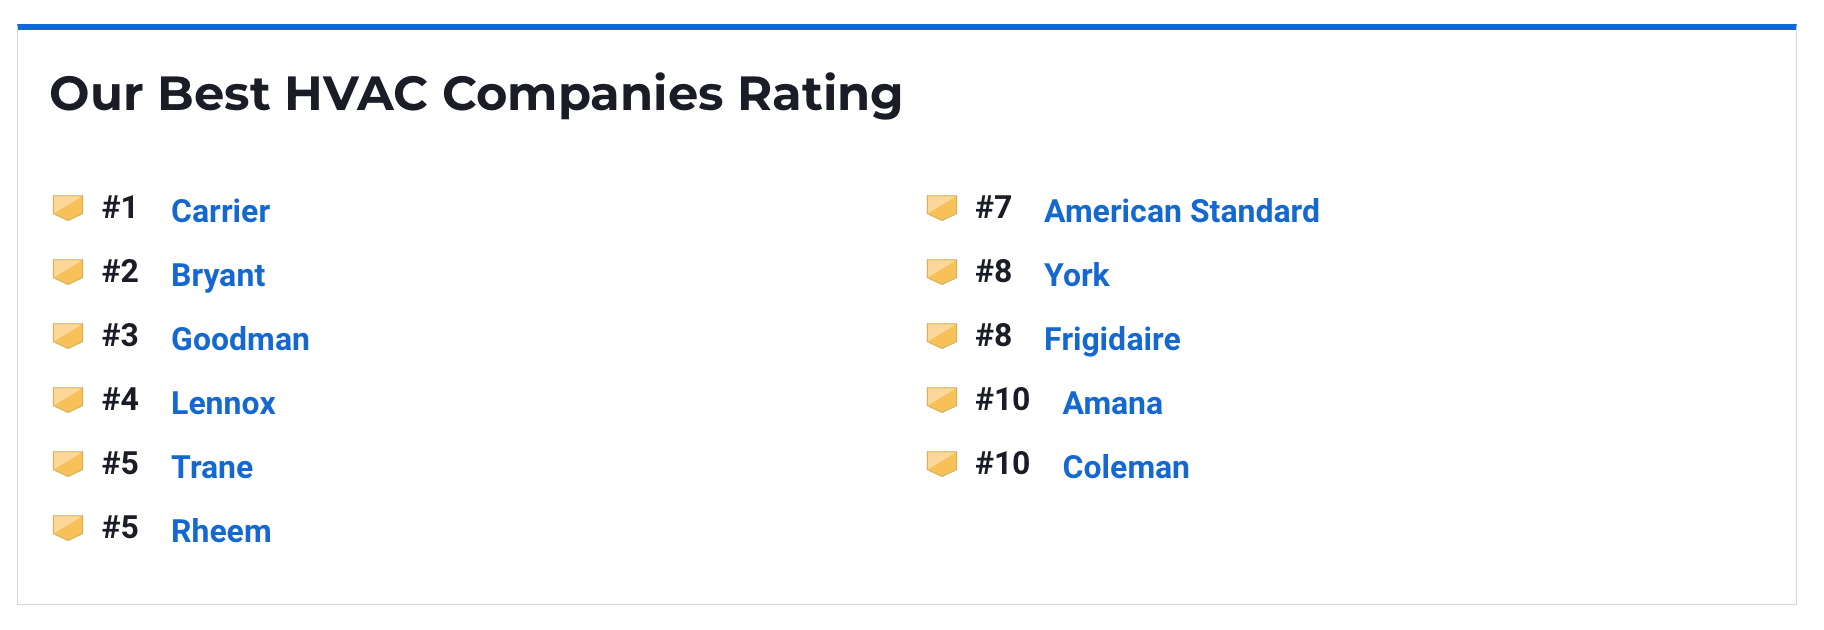Click the badge icon beside Trane

68,464
